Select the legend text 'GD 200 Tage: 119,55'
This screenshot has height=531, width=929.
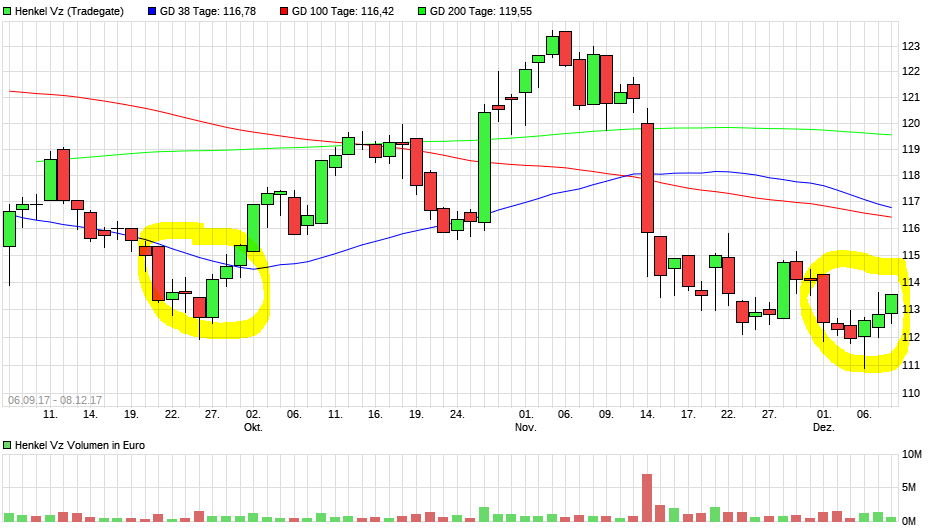(480, 11)
